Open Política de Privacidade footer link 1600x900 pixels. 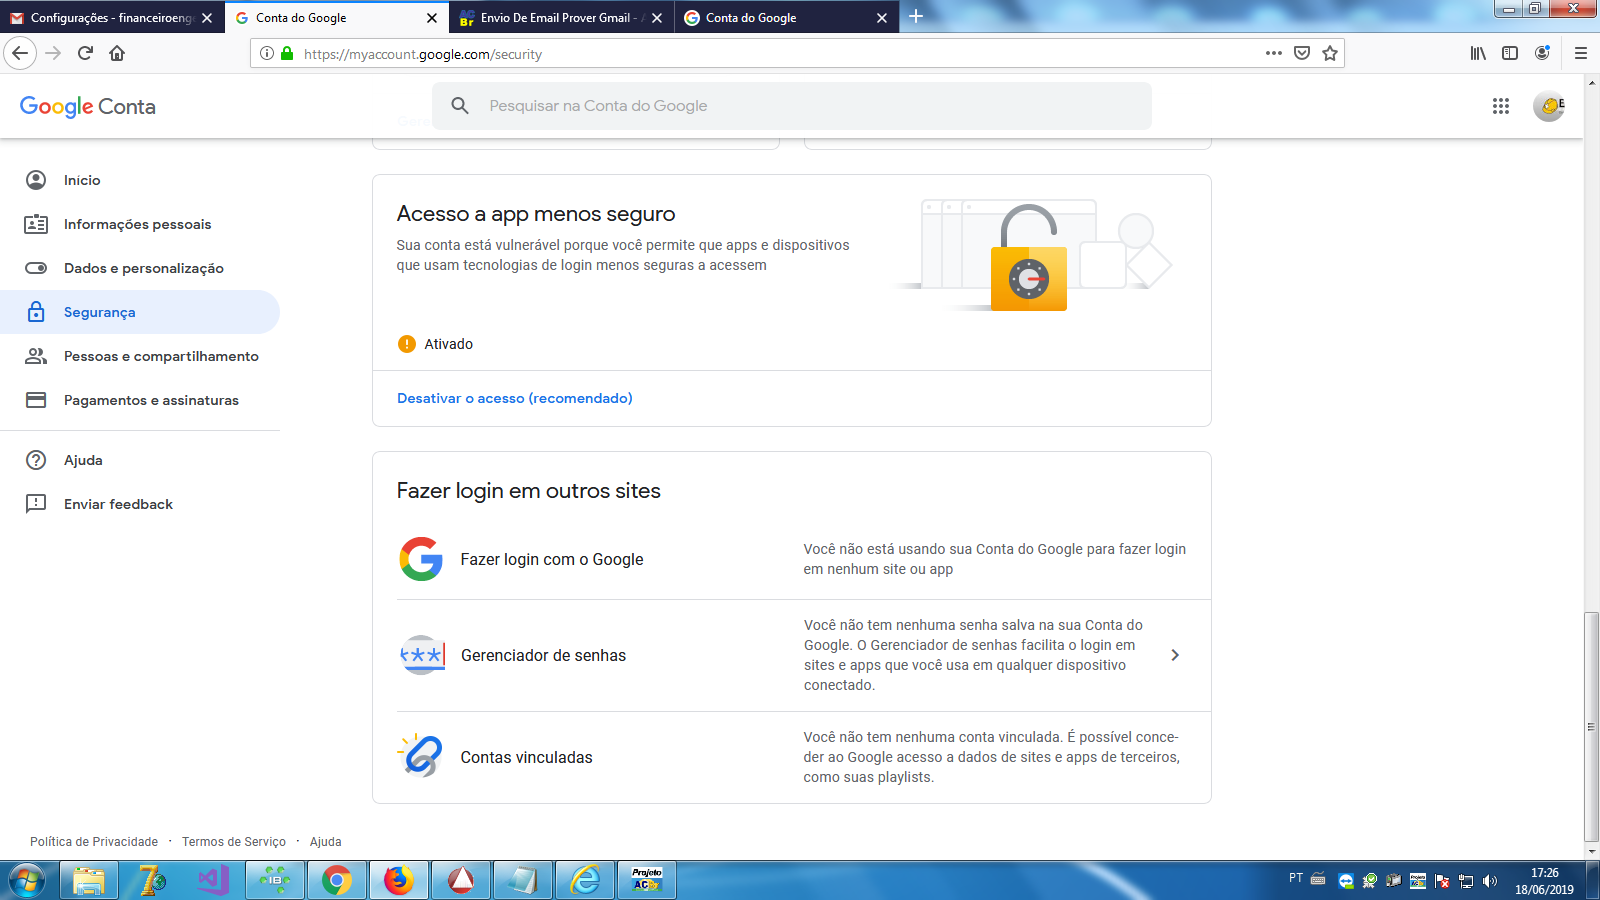[x=94, y=842]
